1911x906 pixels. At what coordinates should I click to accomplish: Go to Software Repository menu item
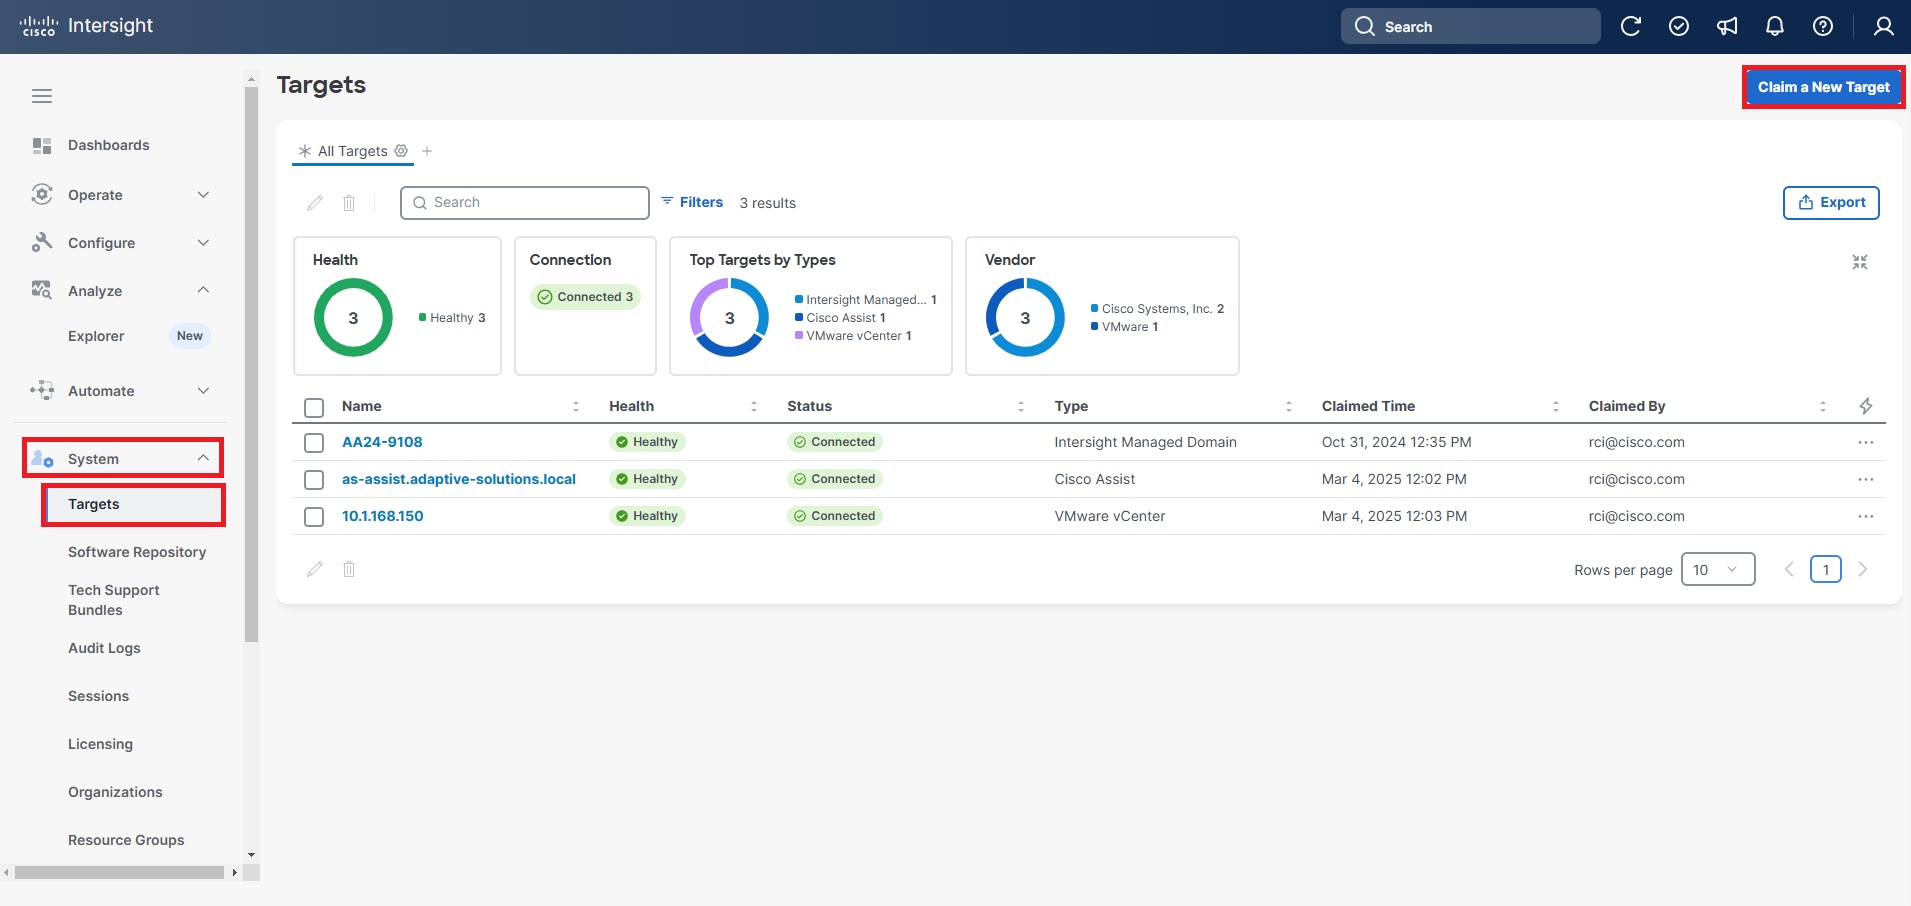137,552
